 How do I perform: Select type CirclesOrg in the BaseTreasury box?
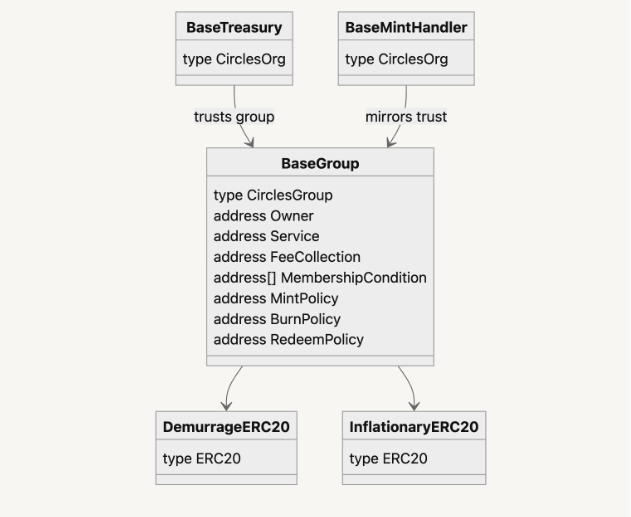[x=234, y=59]
